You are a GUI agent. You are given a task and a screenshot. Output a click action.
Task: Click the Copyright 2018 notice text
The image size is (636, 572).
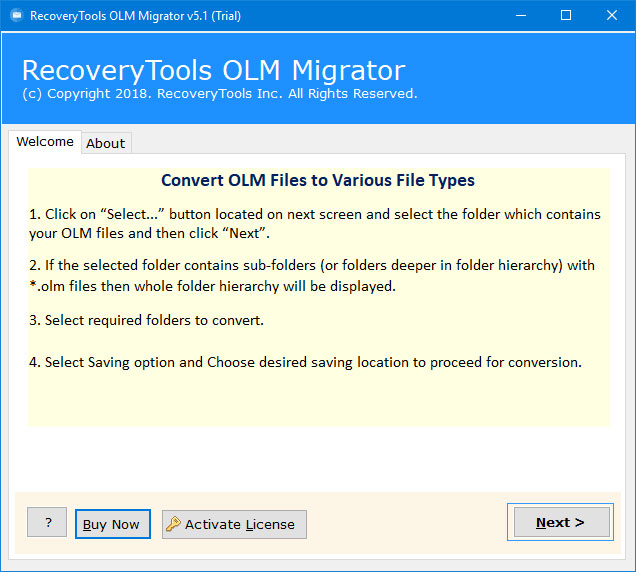[x=220, y=94]
